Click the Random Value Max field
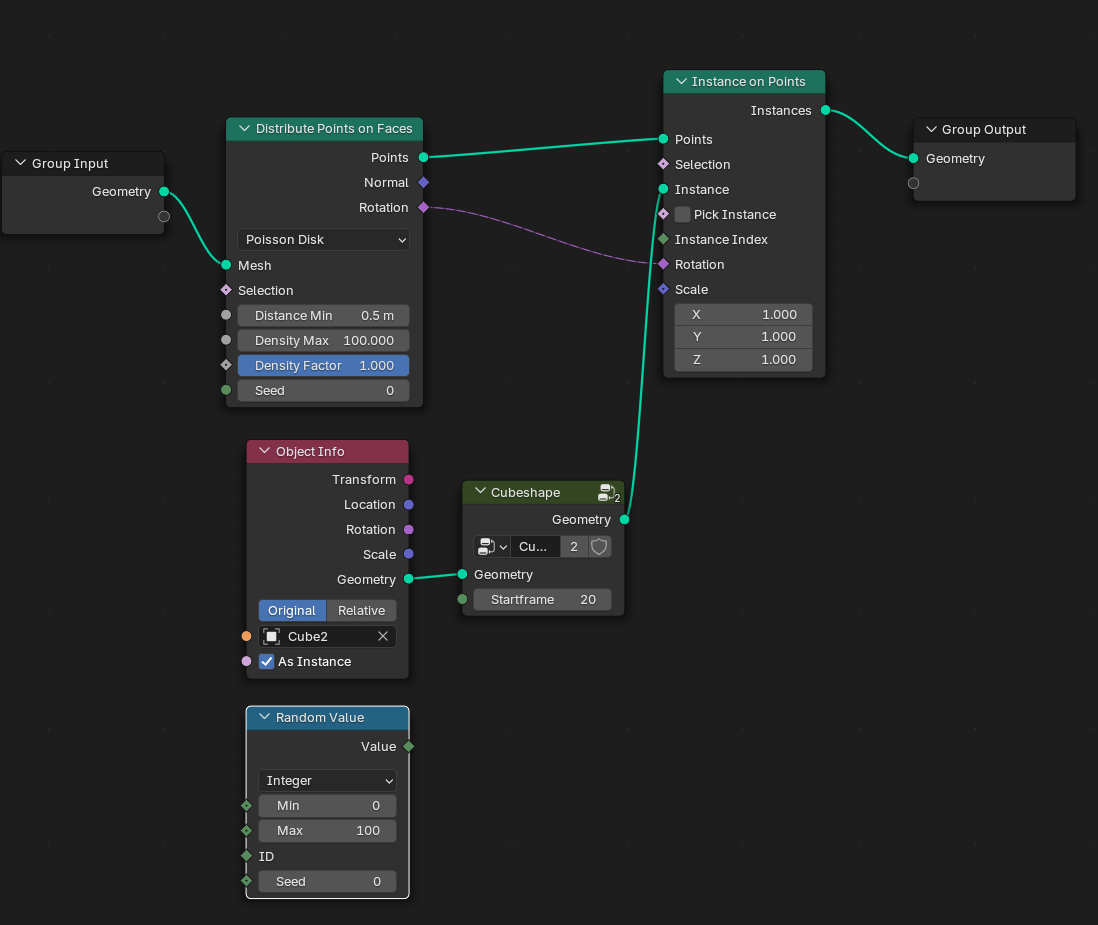1098x925 pixels. pos(327,830)
